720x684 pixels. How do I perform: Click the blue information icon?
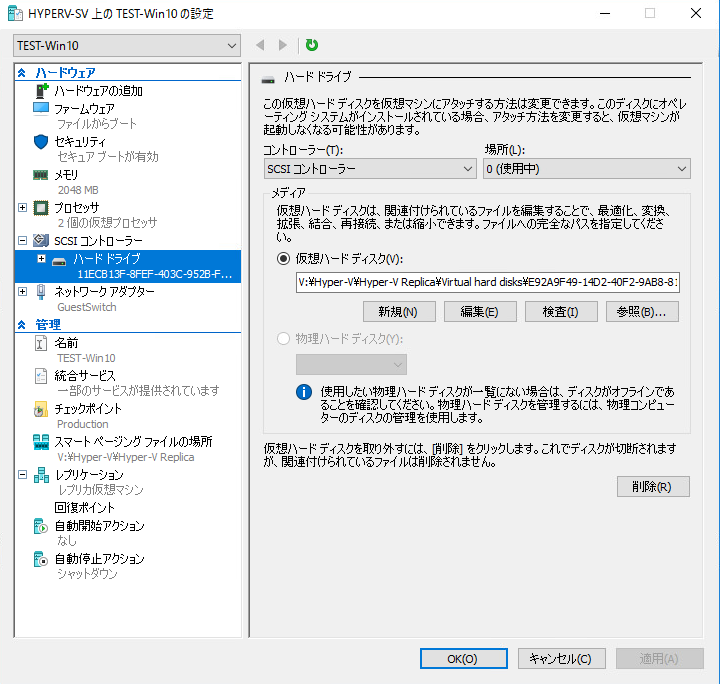(304, 392)
